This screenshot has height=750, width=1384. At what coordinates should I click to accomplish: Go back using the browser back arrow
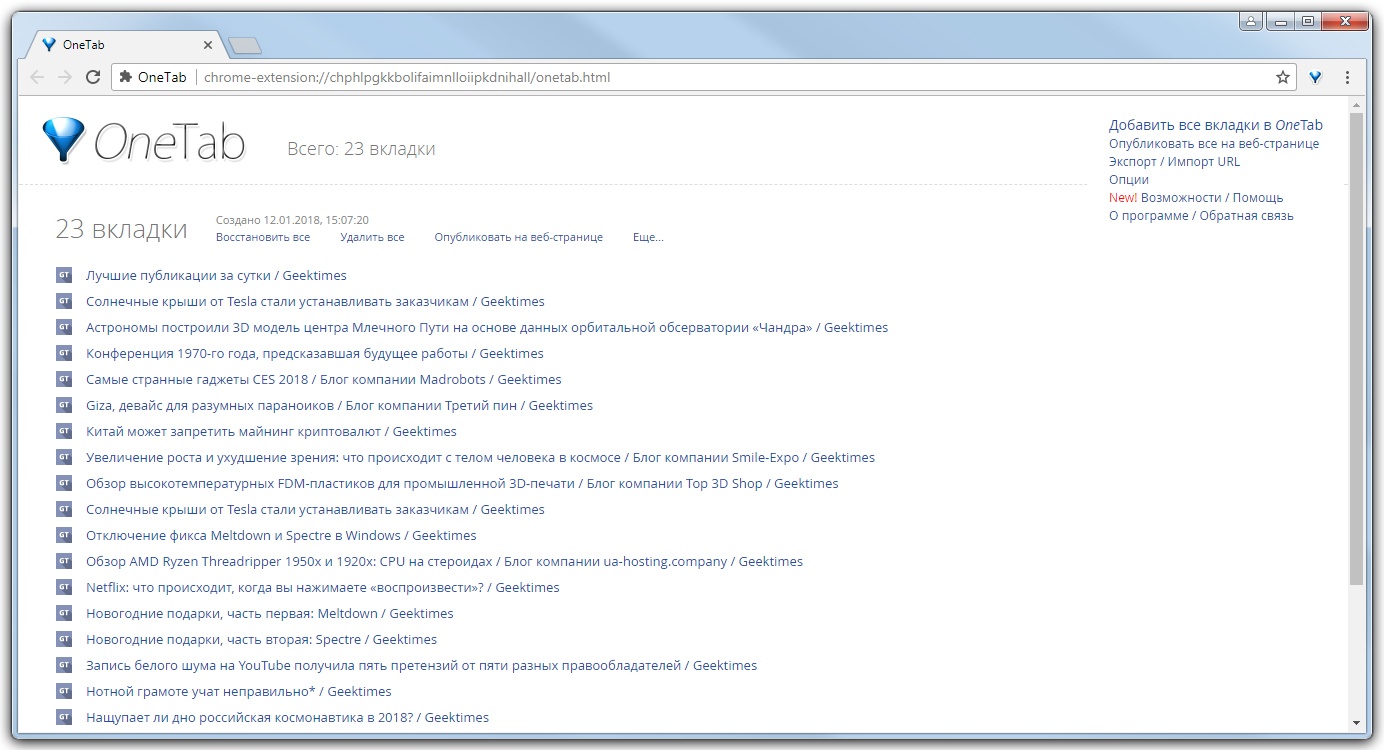pyautogui.click(x=37, y=77)
